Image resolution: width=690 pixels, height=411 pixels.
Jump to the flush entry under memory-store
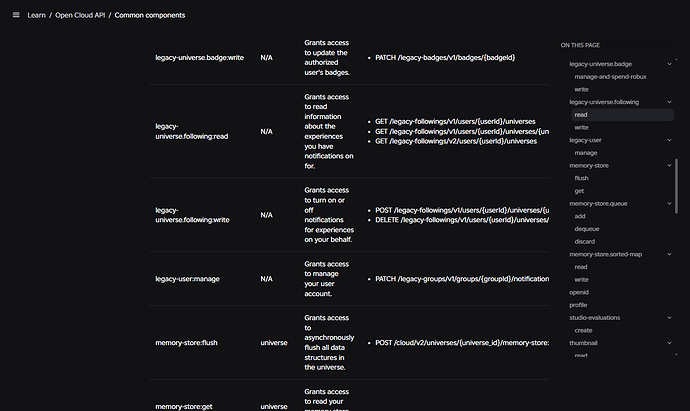pos(581,178)
